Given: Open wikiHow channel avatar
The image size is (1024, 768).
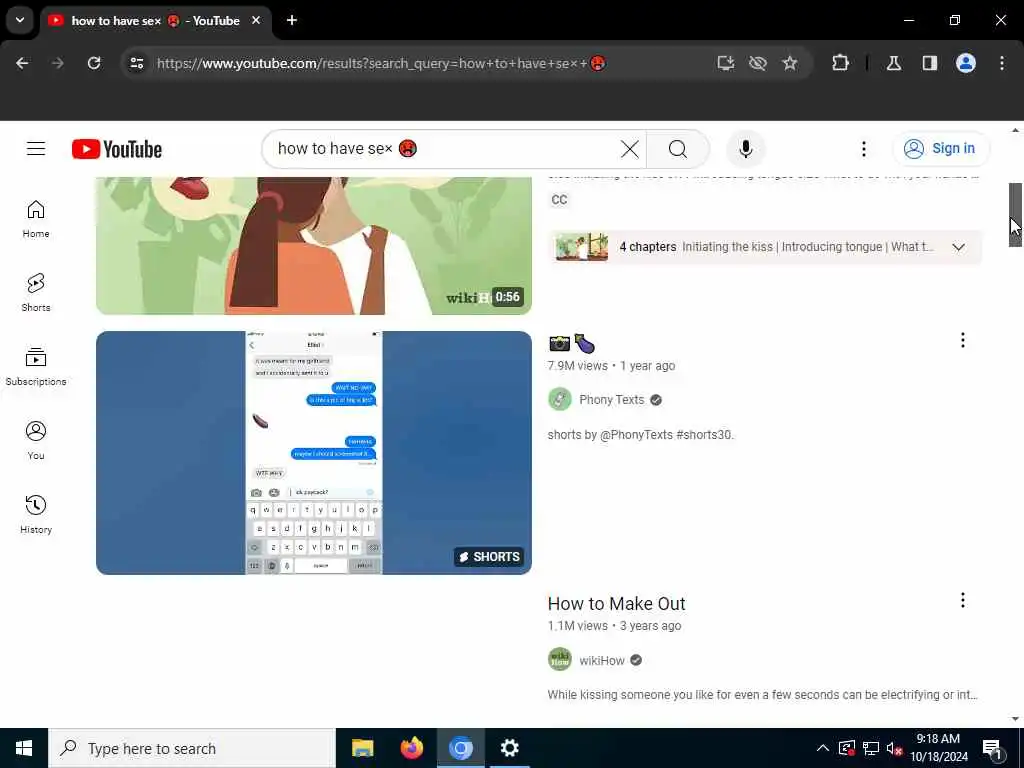Looking at the screenshot, I should tap(560, 660).
